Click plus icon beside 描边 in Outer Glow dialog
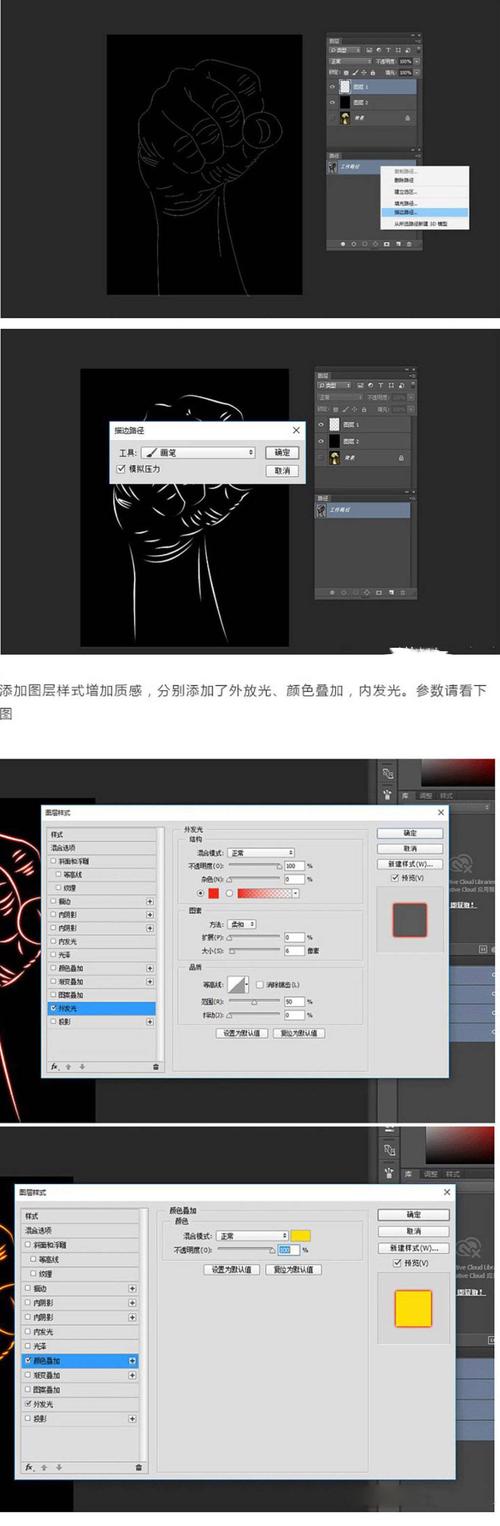 click(x=150, y=900)
